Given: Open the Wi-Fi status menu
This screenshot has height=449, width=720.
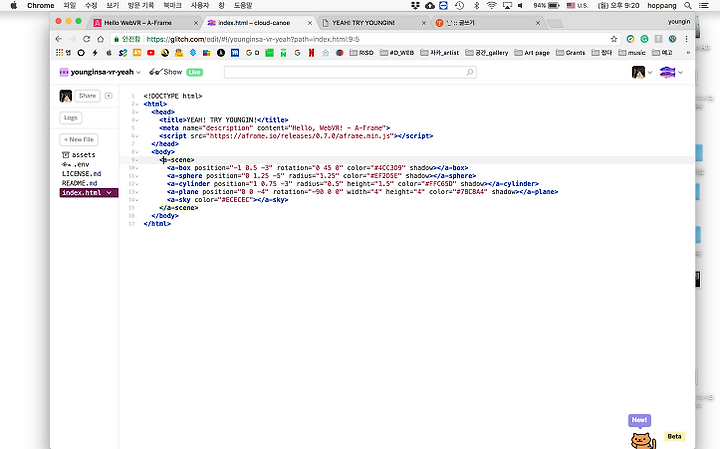Looking at the screenshot, I should (492, 6).
